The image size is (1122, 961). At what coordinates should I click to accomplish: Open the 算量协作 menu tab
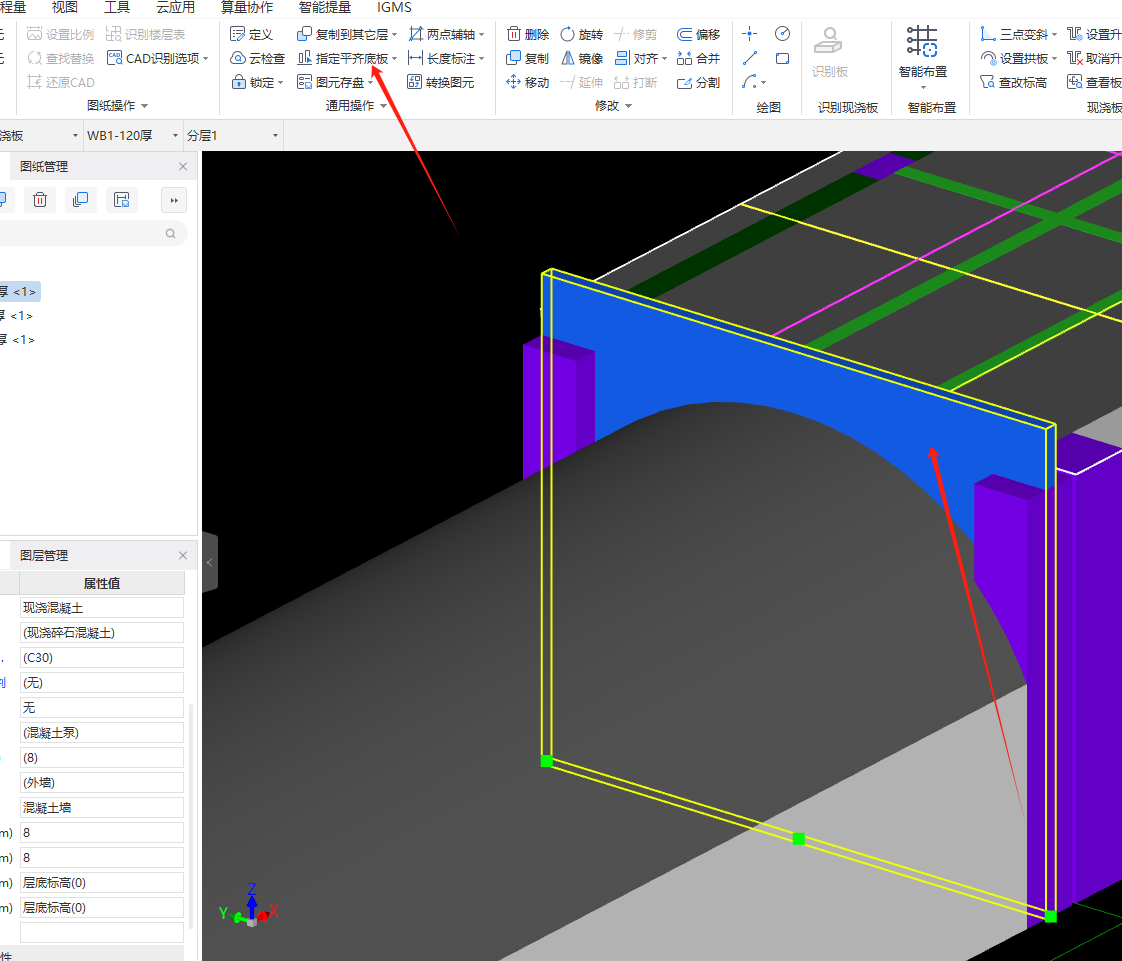point(247,7)
